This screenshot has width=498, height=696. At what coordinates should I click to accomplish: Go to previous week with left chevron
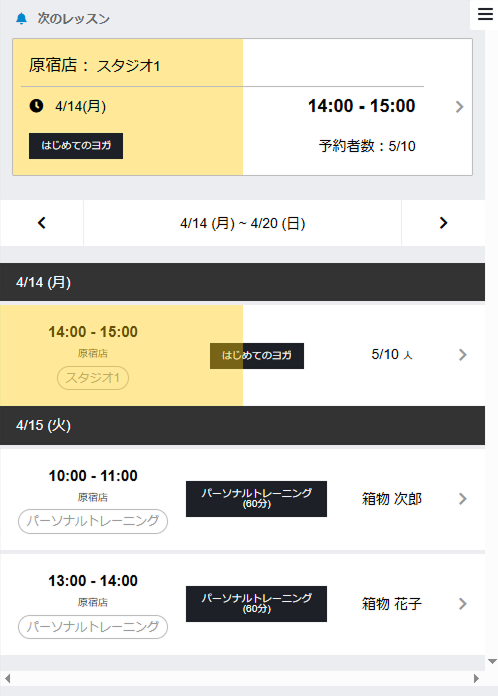pos(42,223)
